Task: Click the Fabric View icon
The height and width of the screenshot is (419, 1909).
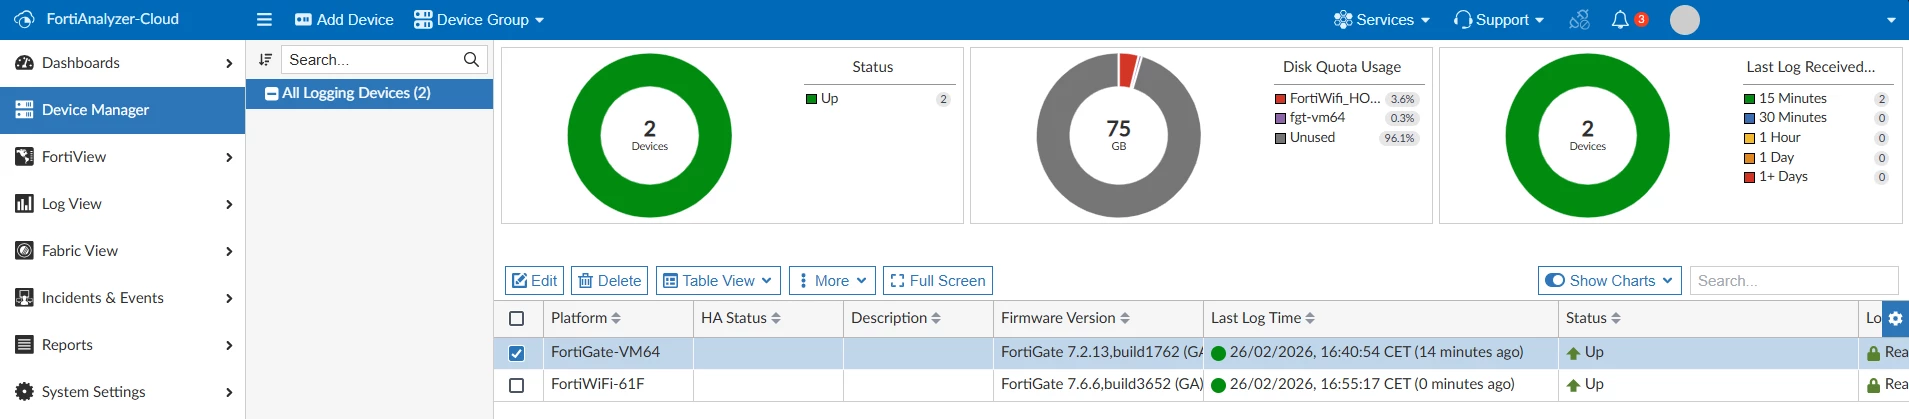Action: 24,251
